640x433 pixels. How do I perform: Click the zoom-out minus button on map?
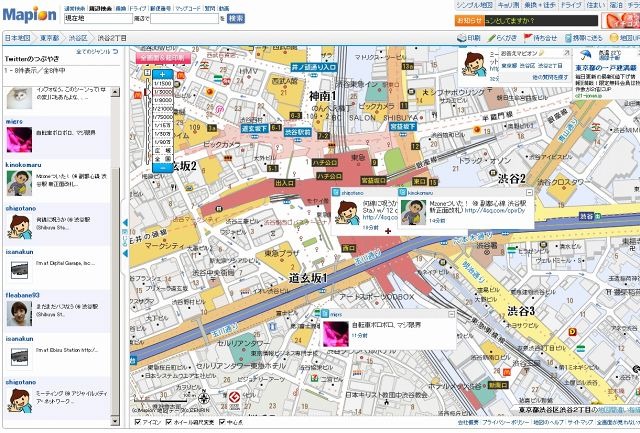(162, 168)
